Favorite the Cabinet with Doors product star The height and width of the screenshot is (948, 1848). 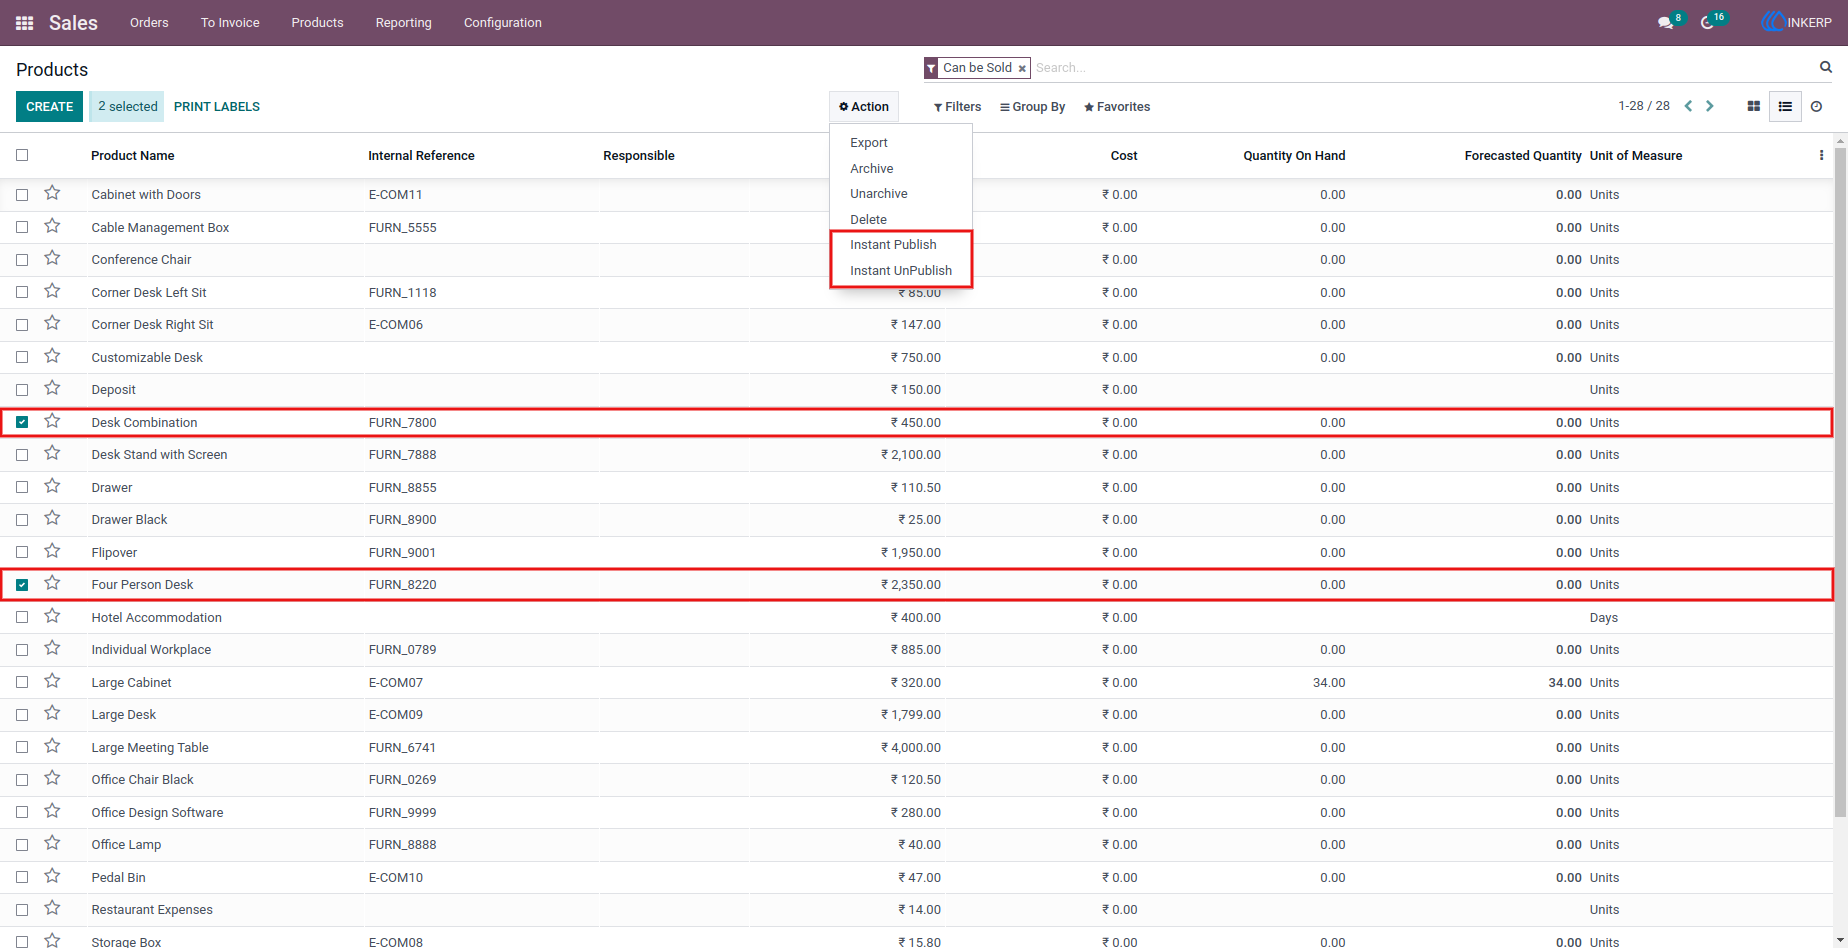coord(52,193)
